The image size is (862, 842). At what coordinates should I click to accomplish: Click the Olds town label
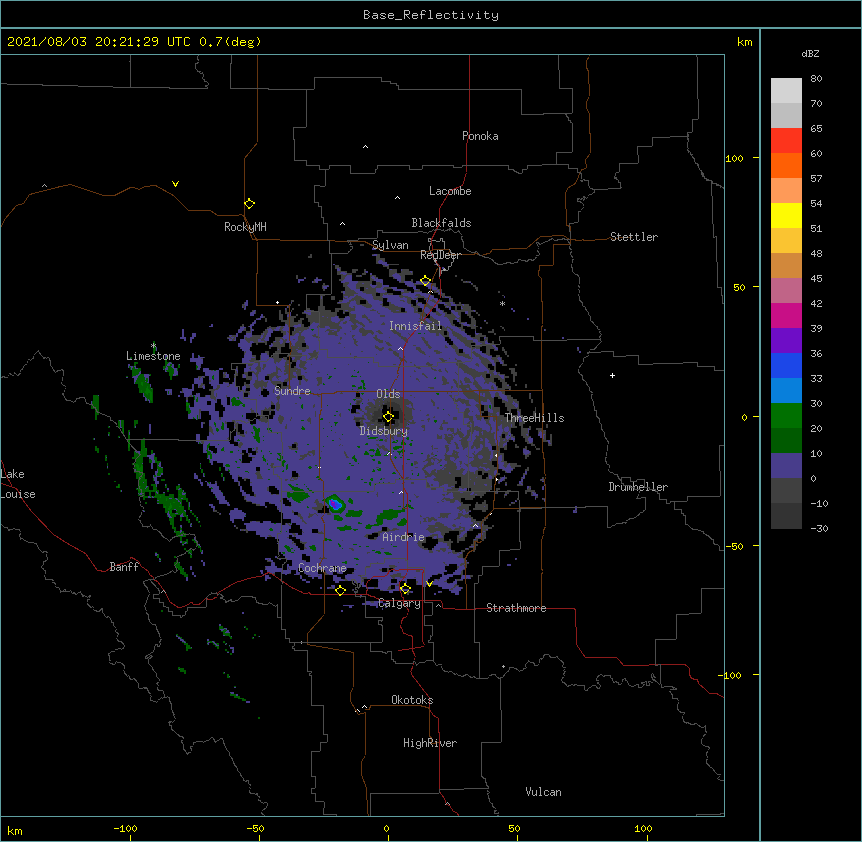click(388, 394)
